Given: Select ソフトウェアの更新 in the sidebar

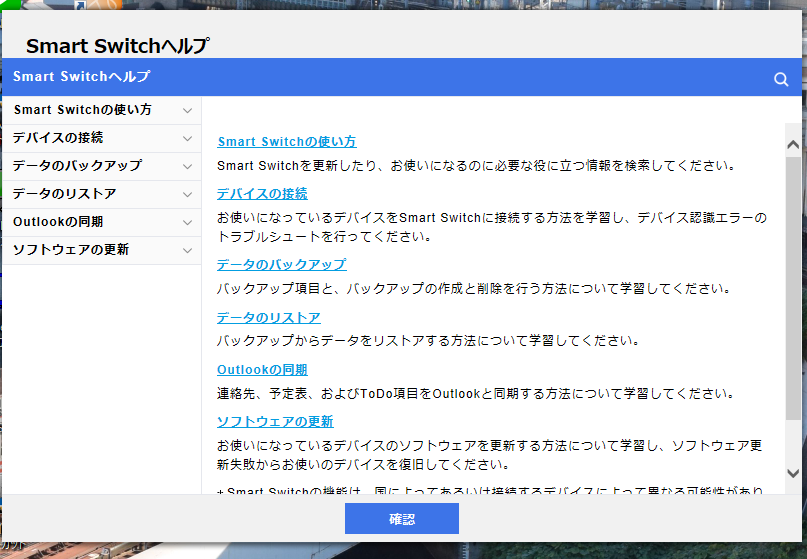Looking at the screenshot, I should pos(102,251).
